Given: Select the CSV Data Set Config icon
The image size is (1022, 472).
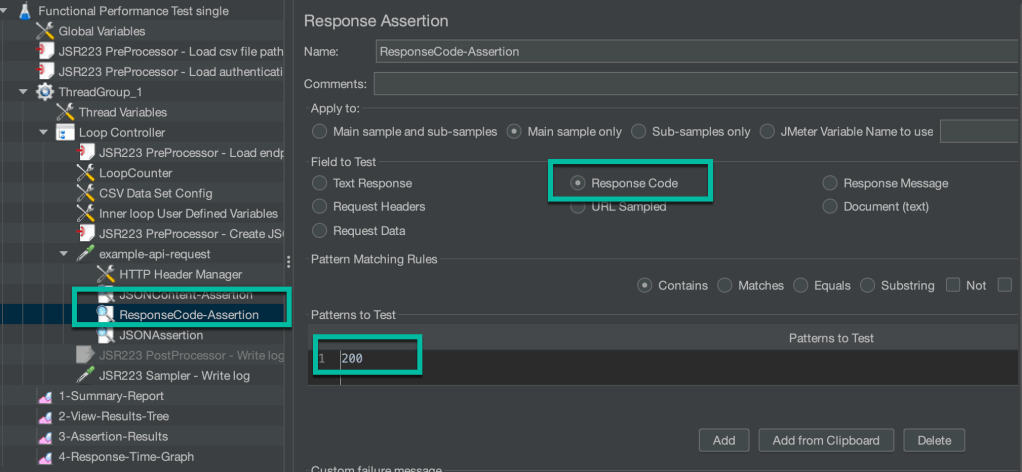Looking at the screenshot, I should pyautogui.click(x=86, y=193).
